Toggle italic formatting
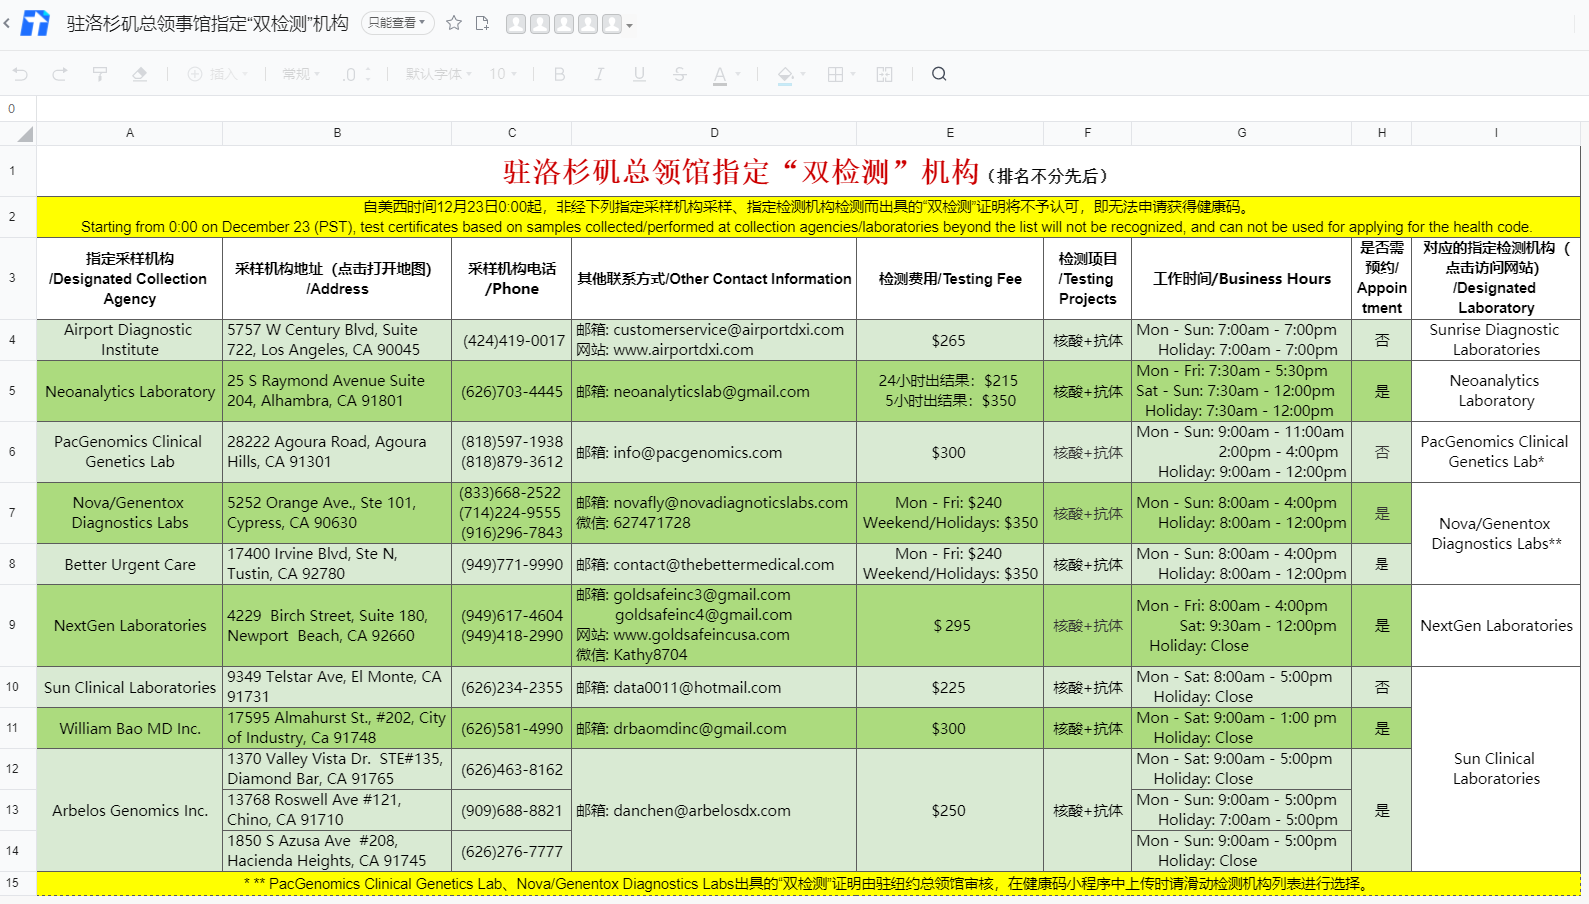The image size is (1589, 904). [x=599, y=74]
